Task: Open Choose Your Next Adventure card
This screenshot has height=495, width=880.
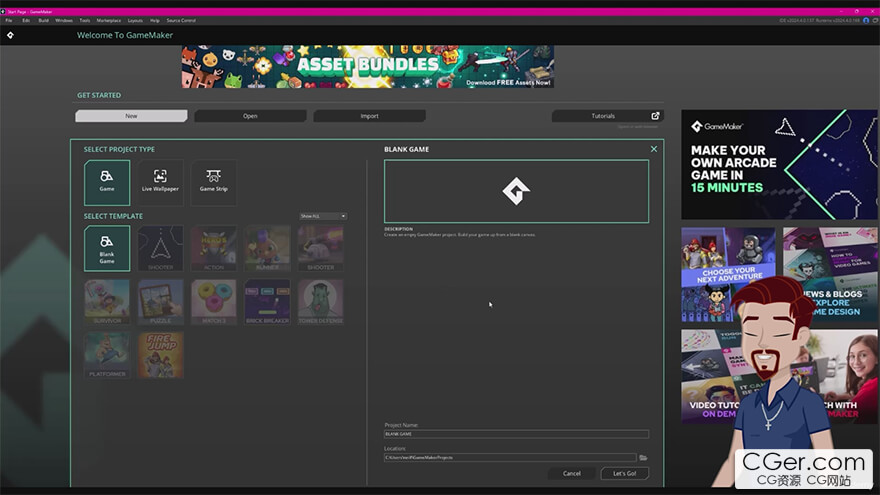Action: point(728,274)
